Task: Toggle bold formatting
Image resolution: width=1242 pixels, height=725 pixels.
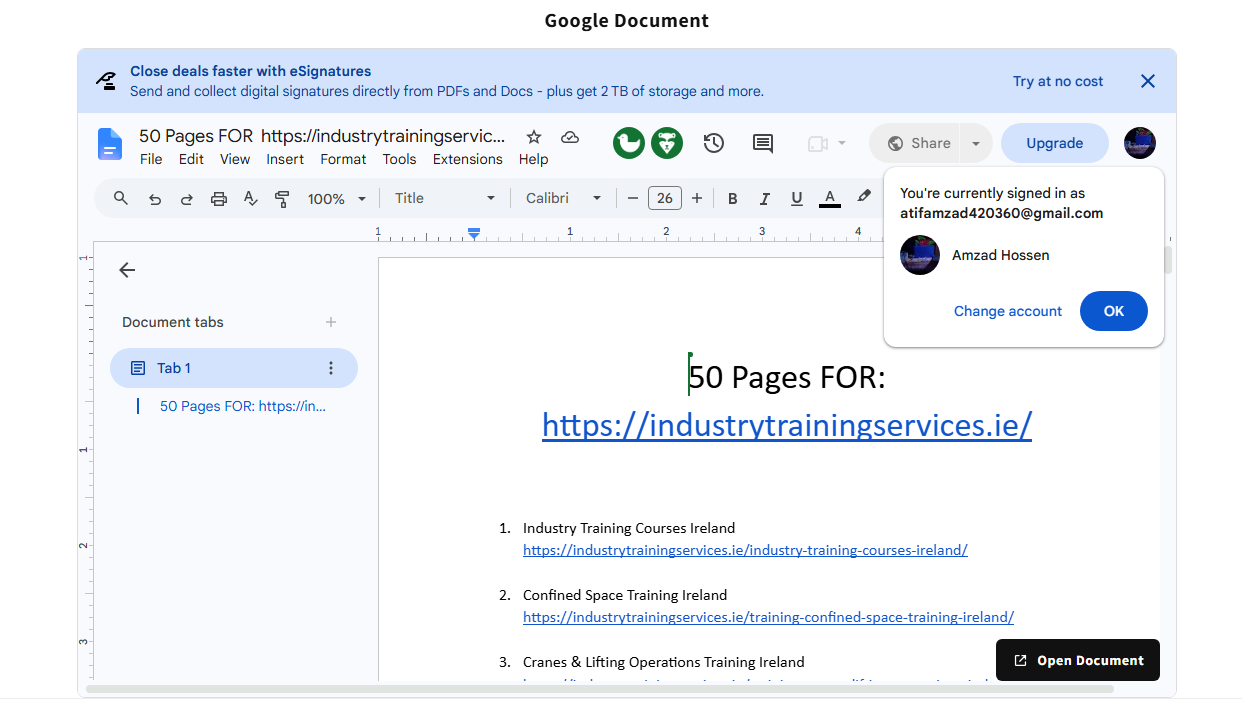Action: (733, 199)
